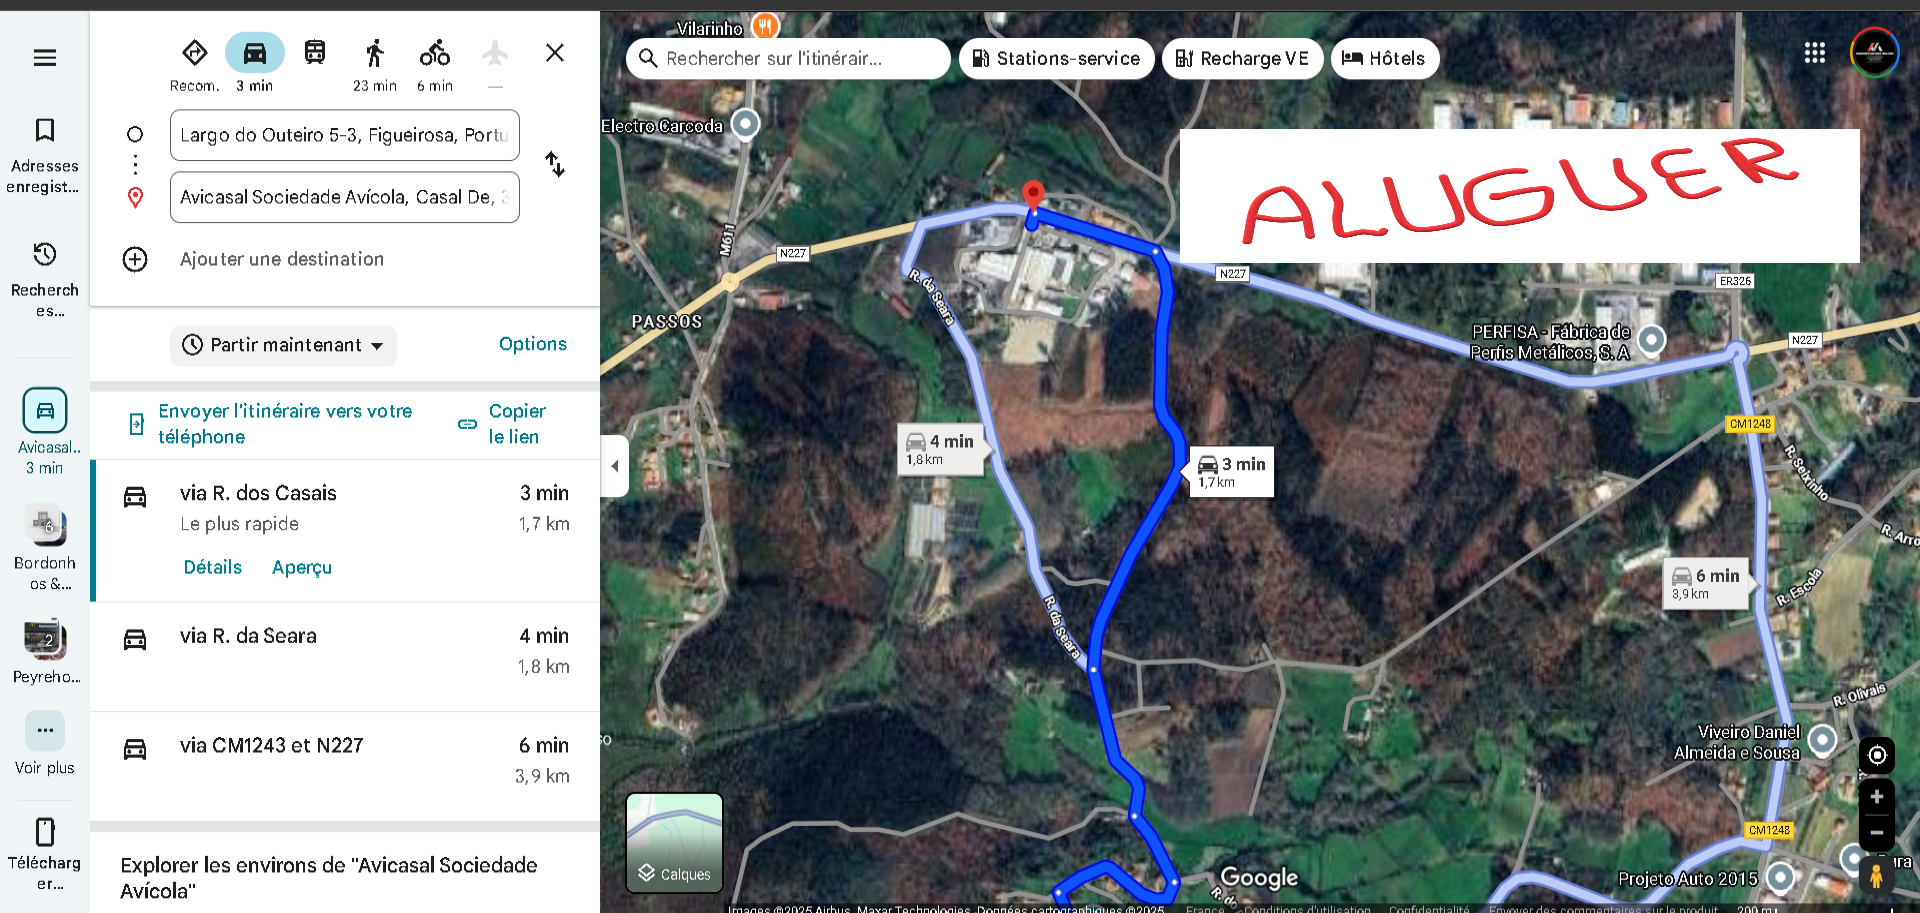Open Voir plus in sidebar

45,743
